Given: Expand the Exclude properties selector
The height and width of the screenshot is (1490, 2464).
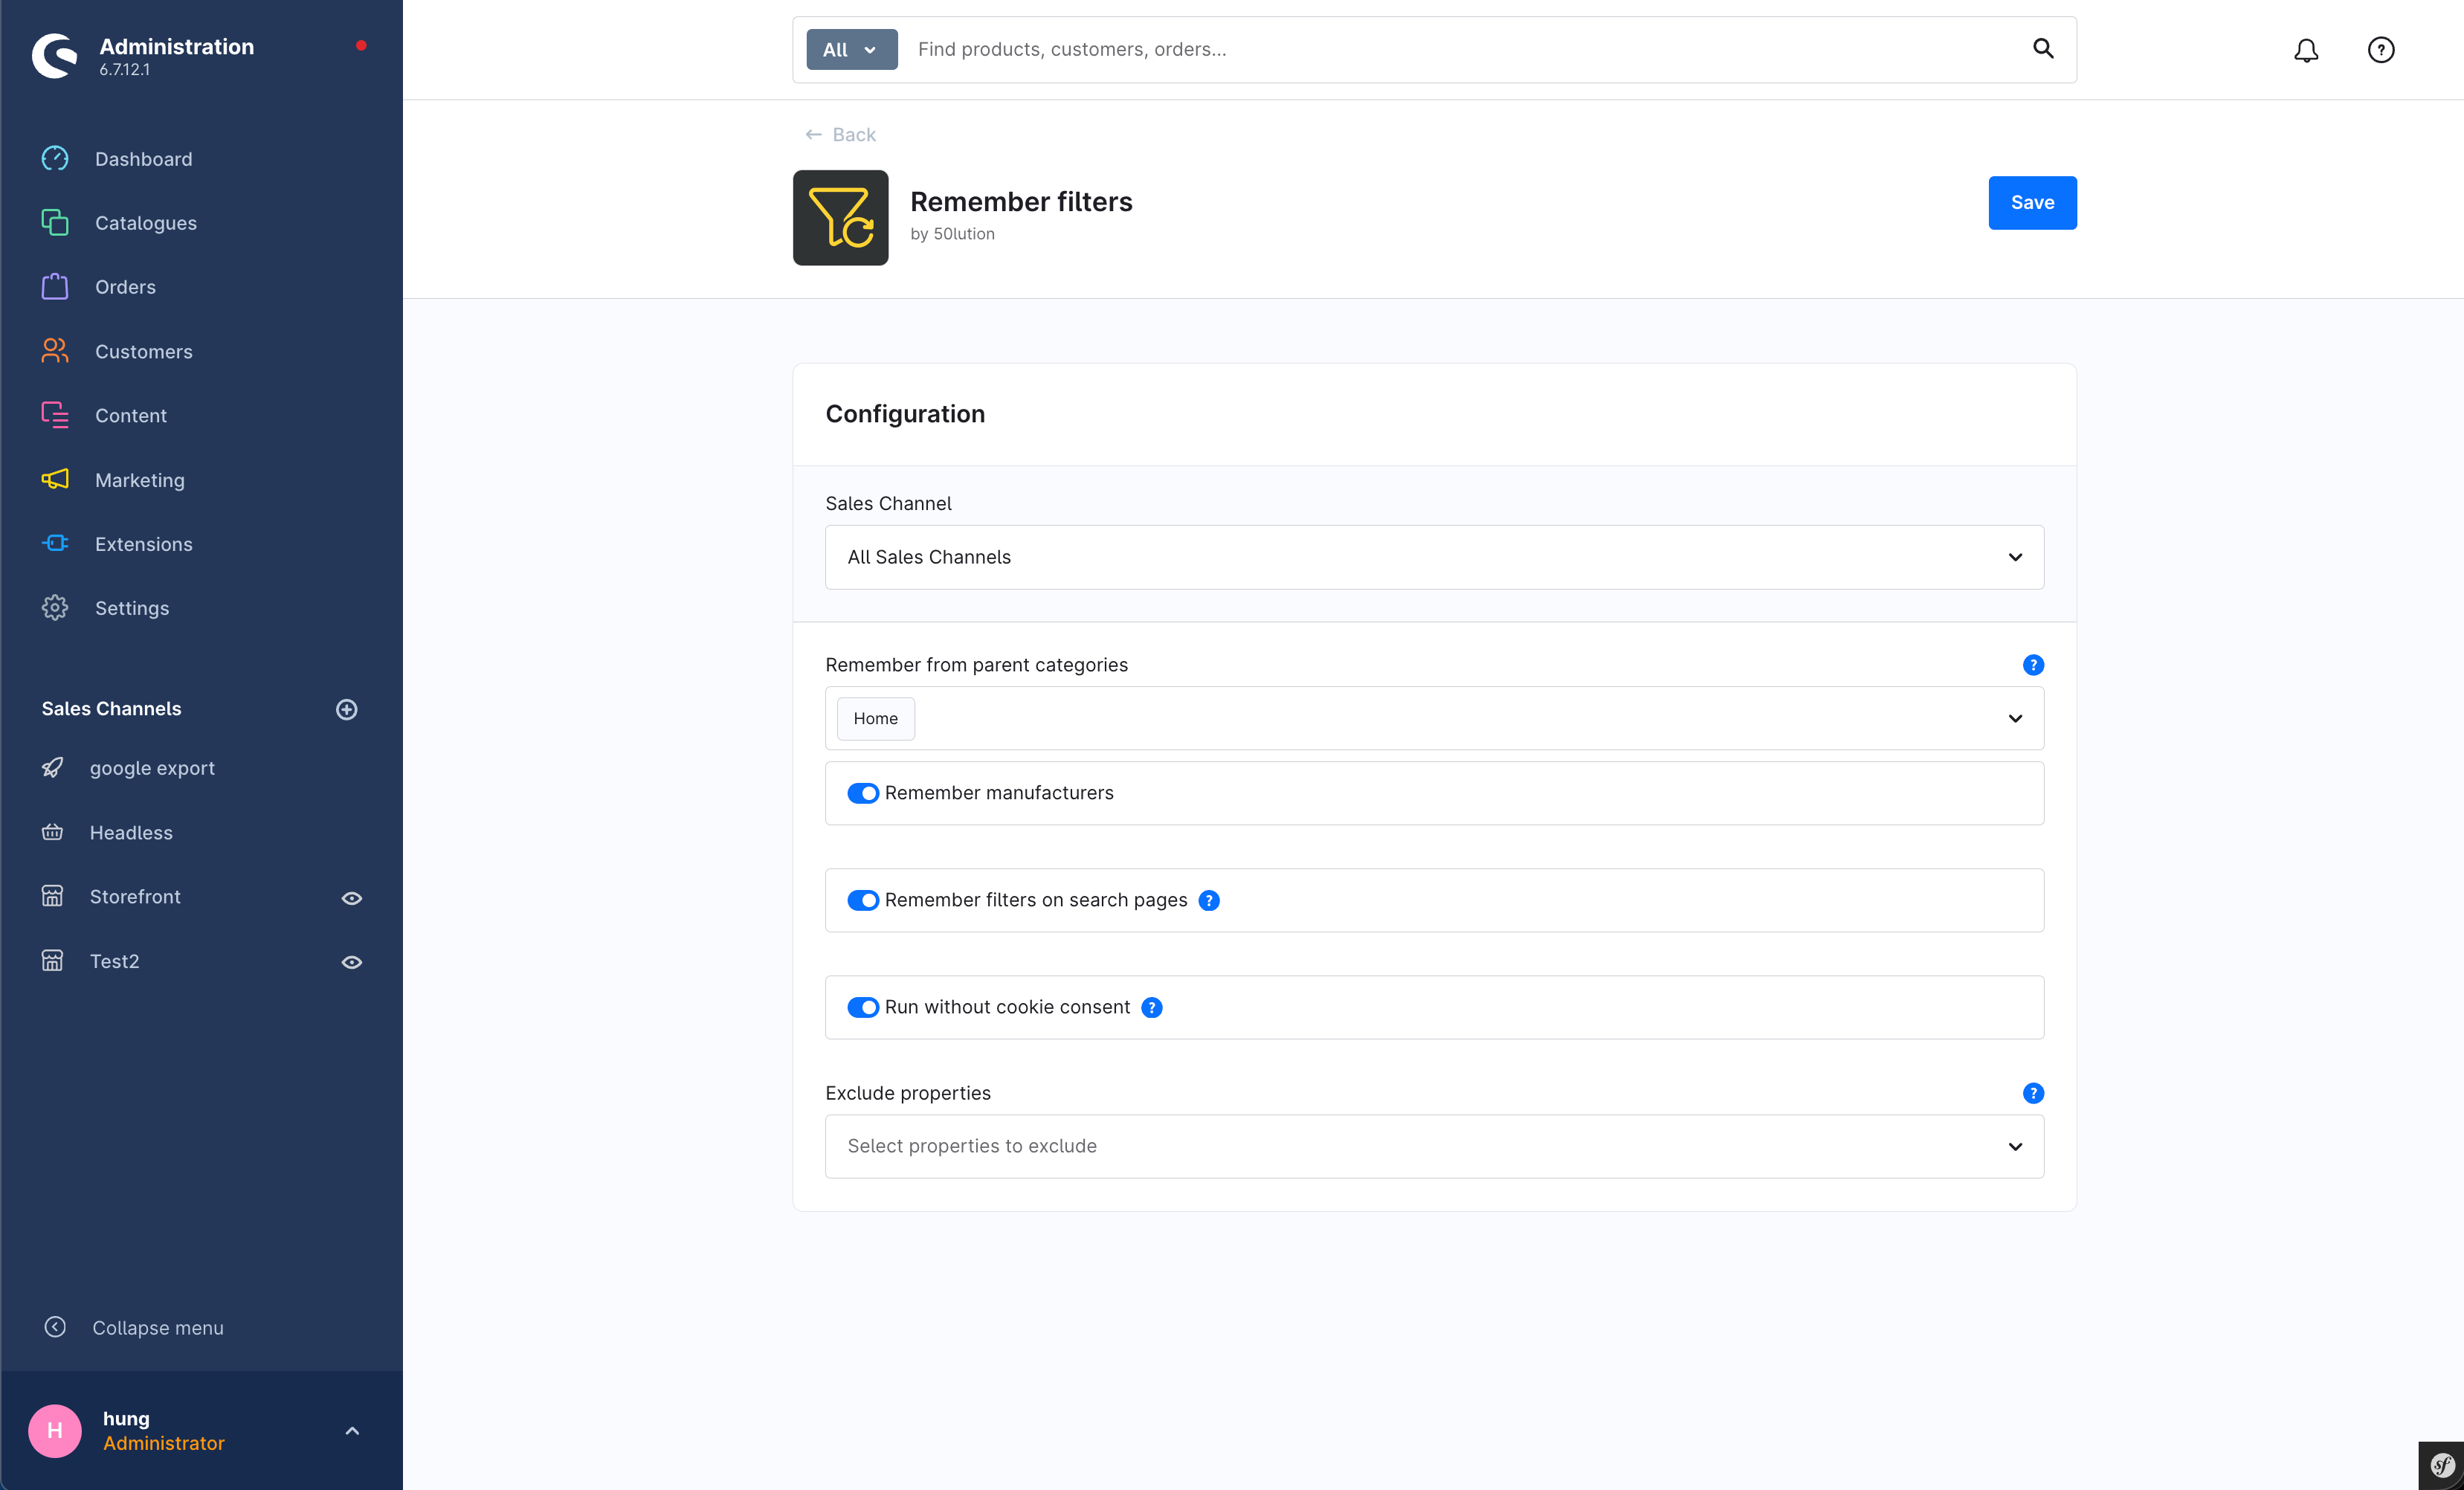Looking at the screenshot, I should click(1434, 1146).
